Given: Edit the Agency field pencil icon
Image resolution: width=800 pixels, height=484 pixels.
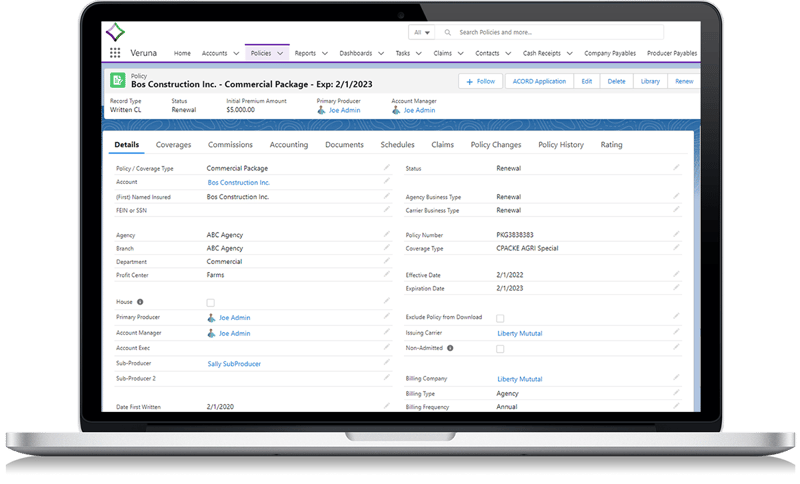Looking at the screenshot, I should click(387, 234).
